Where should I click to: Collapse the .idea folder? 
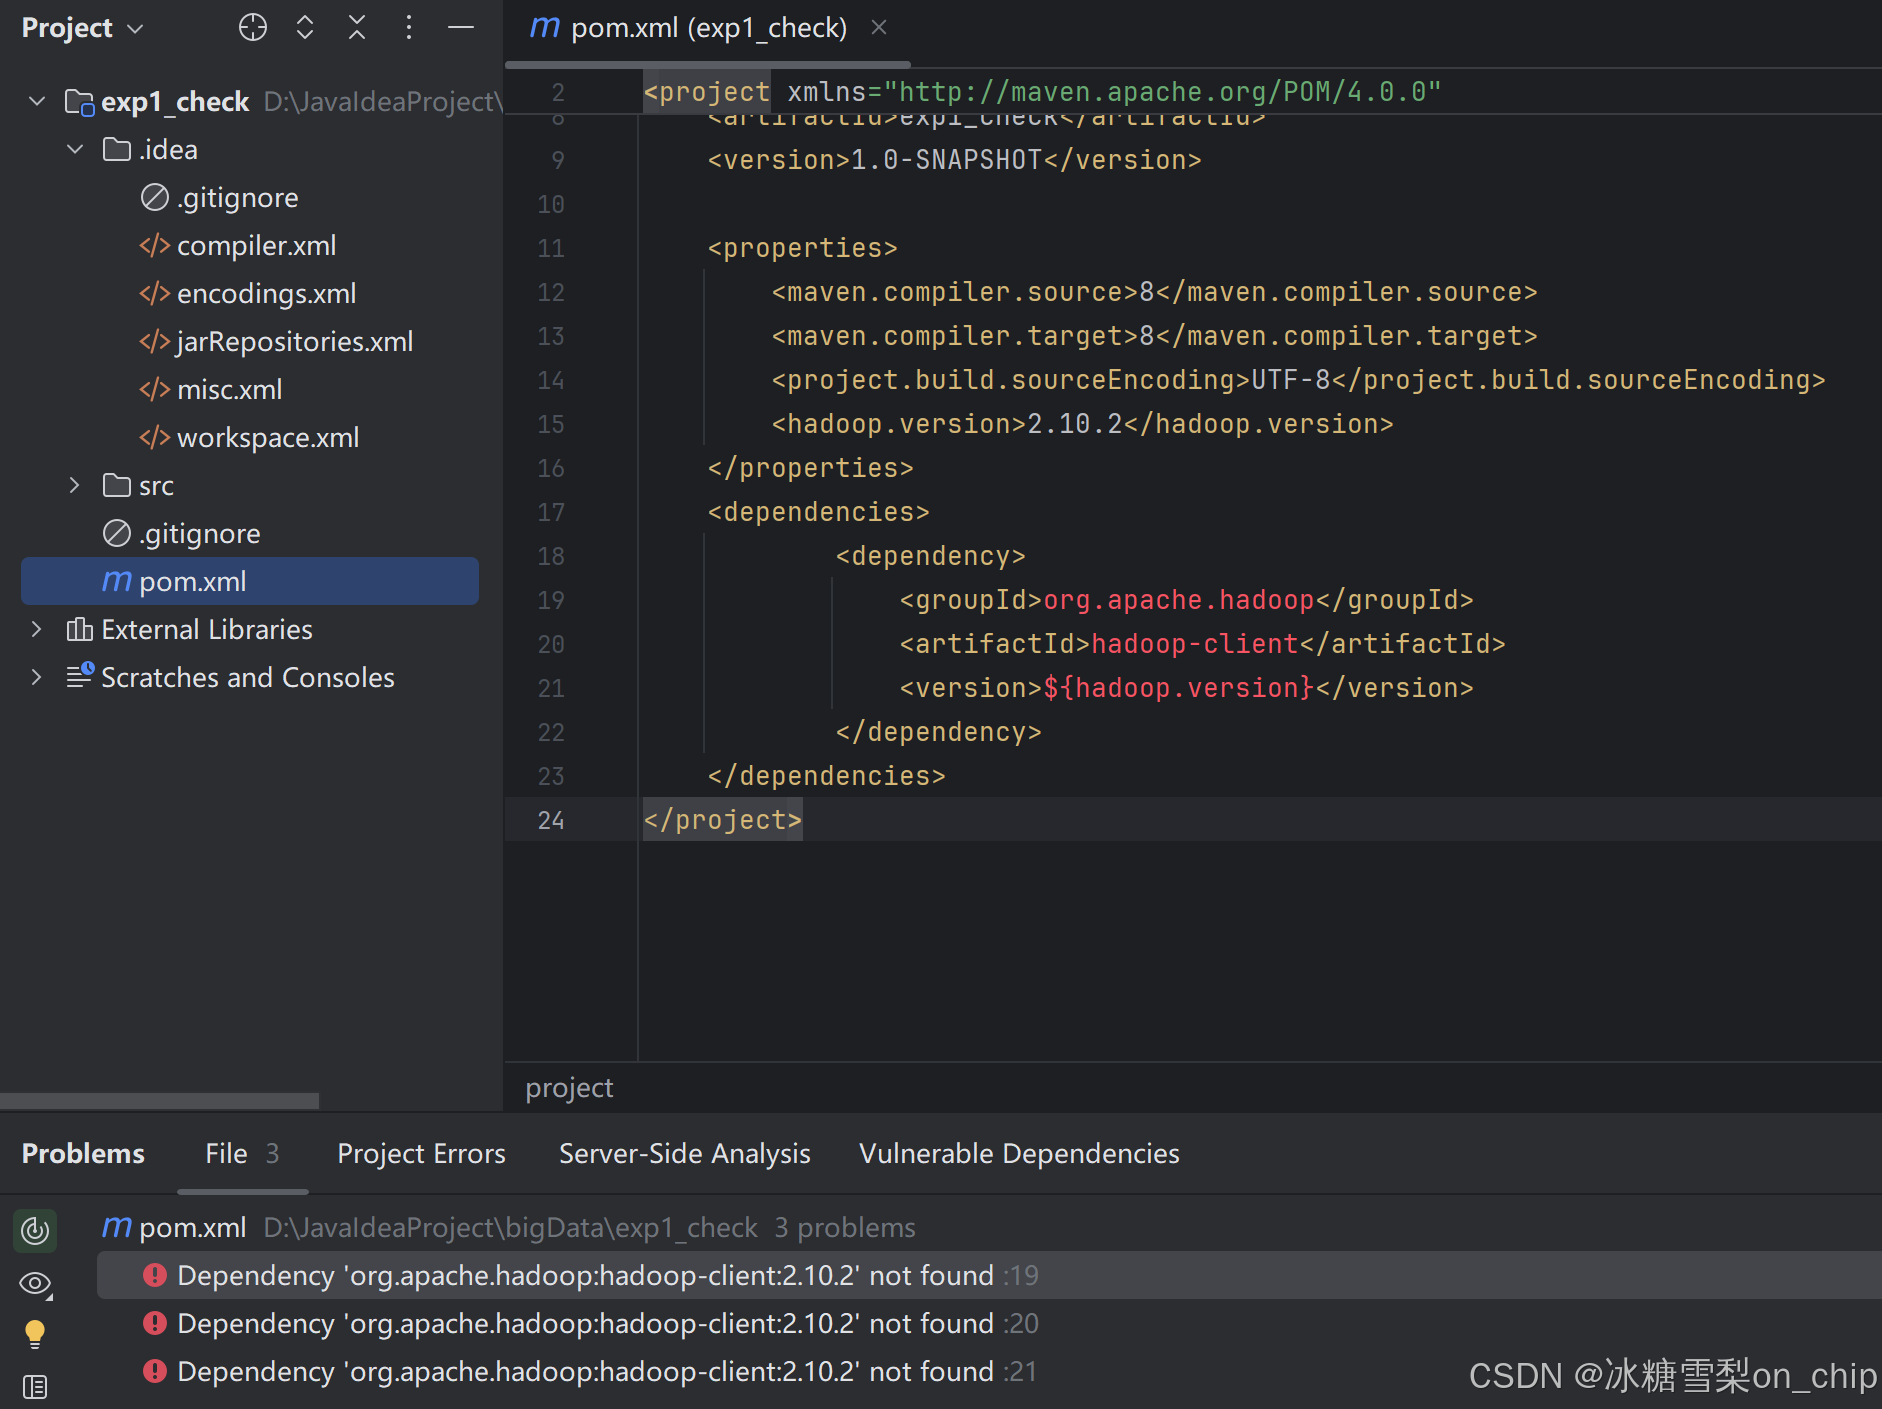(74, 148)
